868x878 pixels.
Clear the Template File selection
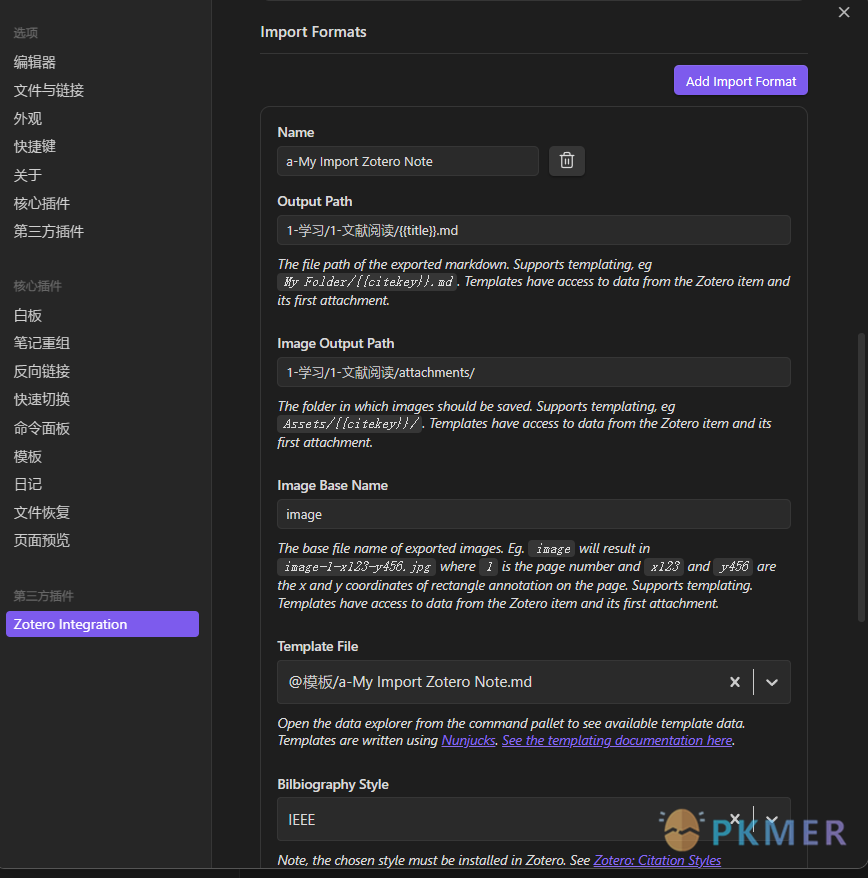click(735, 681)
